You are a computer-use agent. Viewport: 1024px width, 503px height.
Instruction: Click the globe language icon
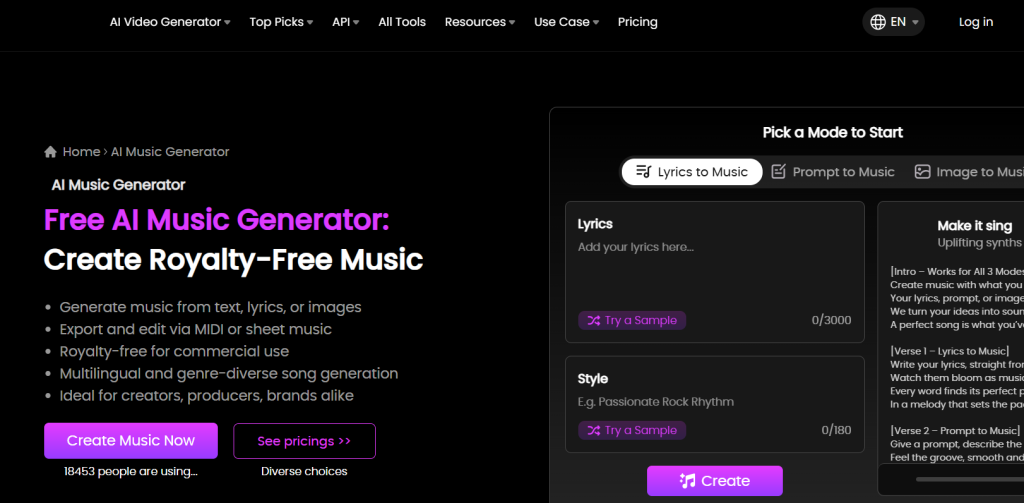(878, 22)
